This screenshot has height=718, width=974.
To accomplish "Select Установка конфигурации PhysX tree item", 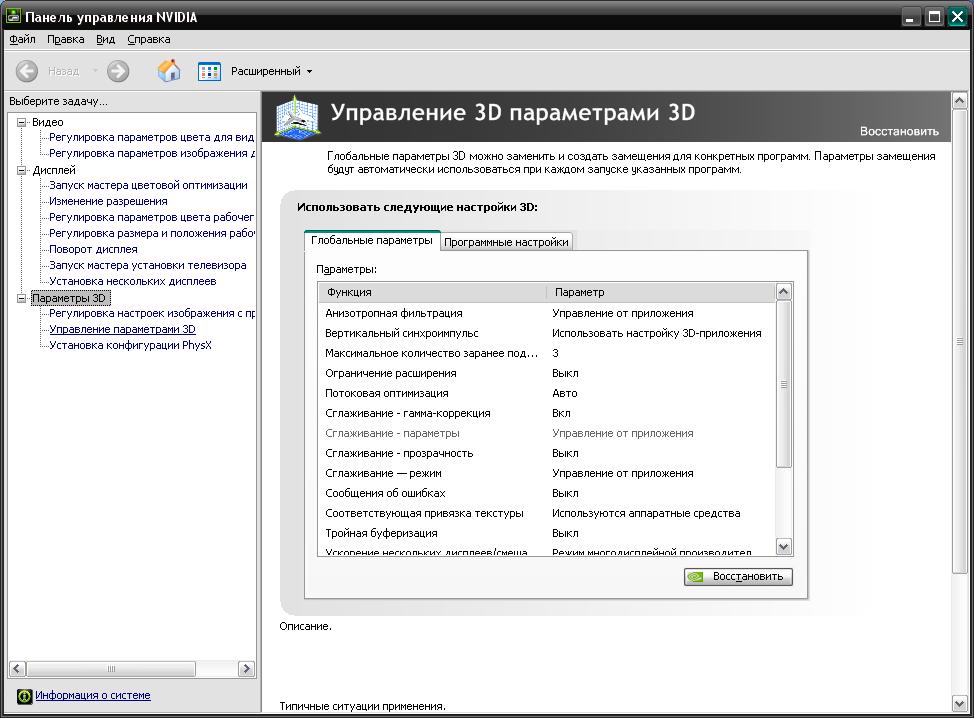I will tap(130, 345).
